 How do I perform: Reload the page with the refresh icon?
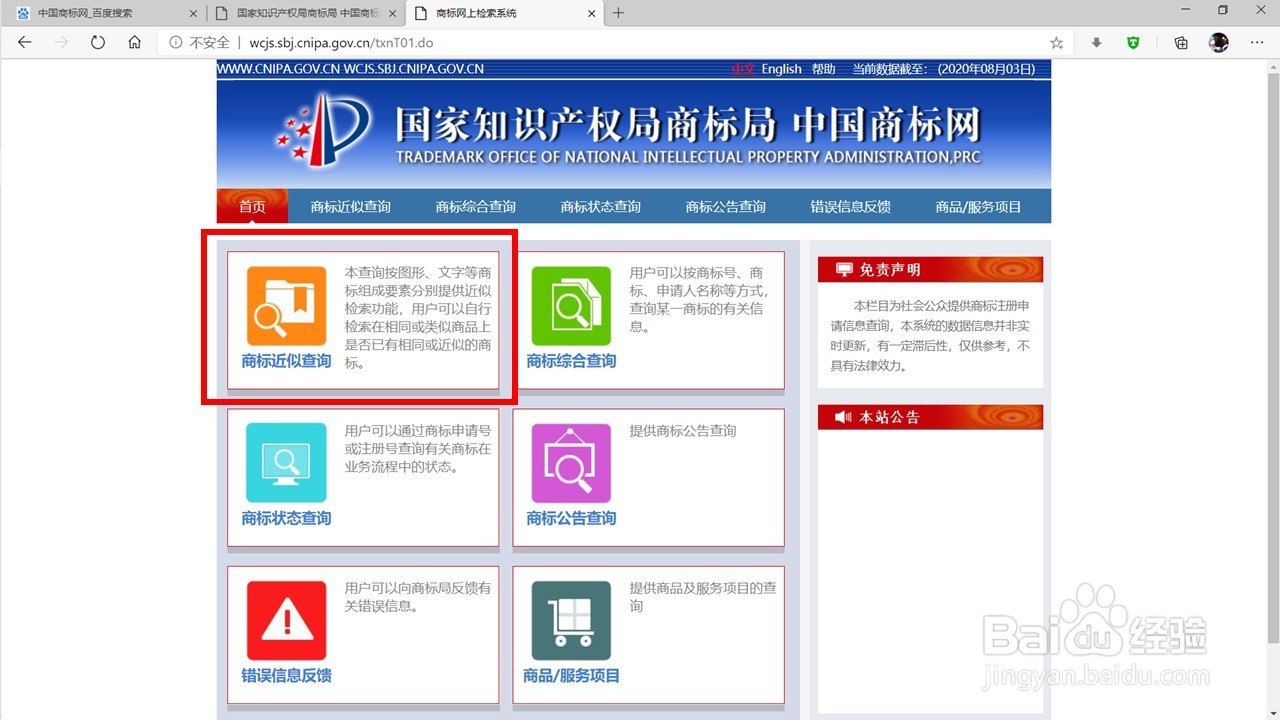point(97,43)
